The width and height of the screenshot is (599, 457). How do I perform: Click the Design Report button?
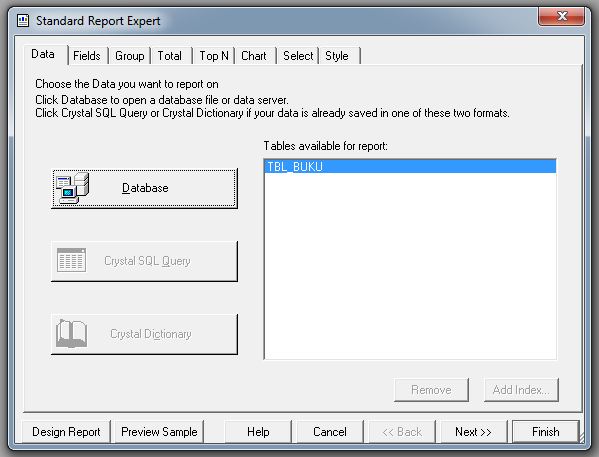66,432
